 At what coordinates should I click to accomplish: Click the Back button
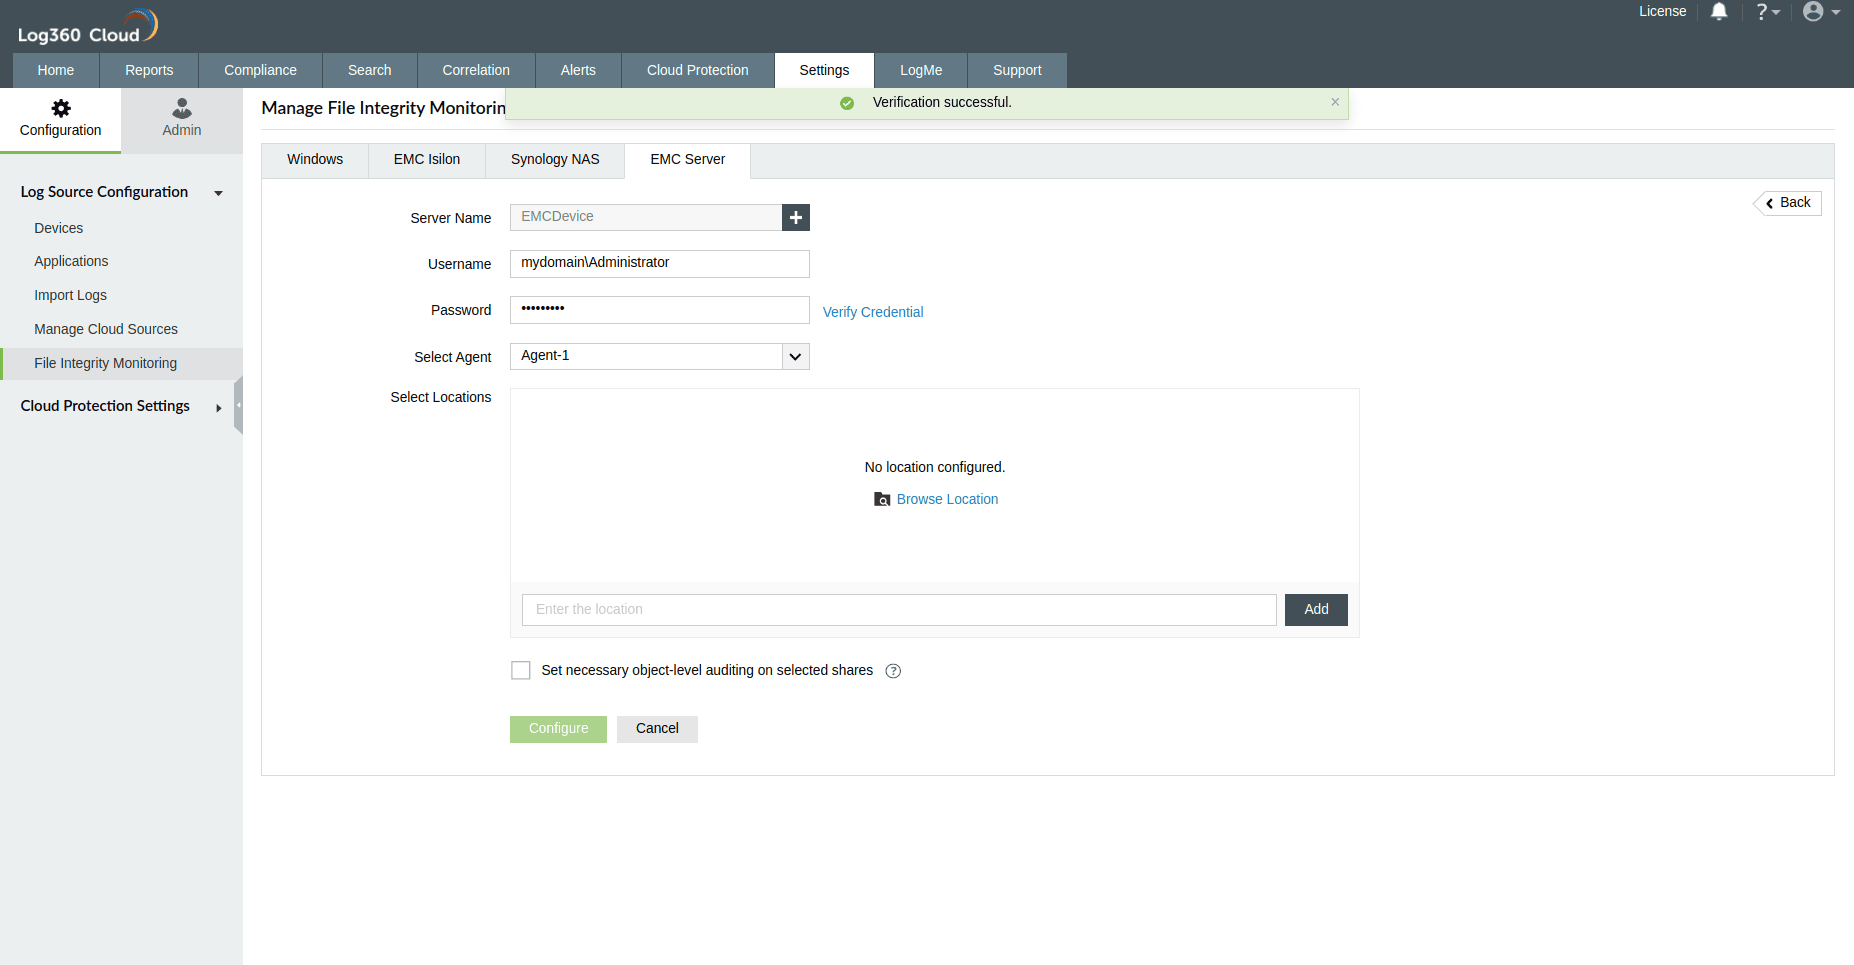click(1787, 202)
